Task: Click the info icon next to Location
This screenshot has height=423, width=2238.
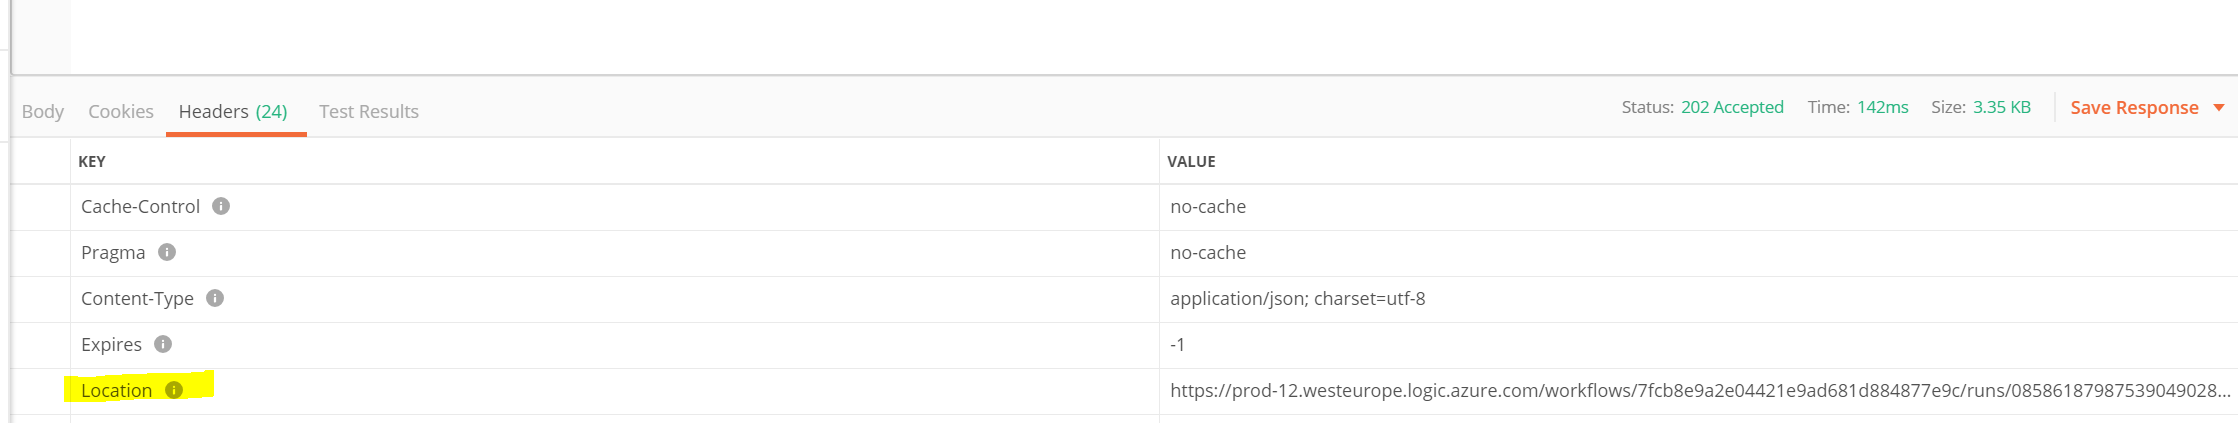Action: pyautogui.click(x=174, y=390)
